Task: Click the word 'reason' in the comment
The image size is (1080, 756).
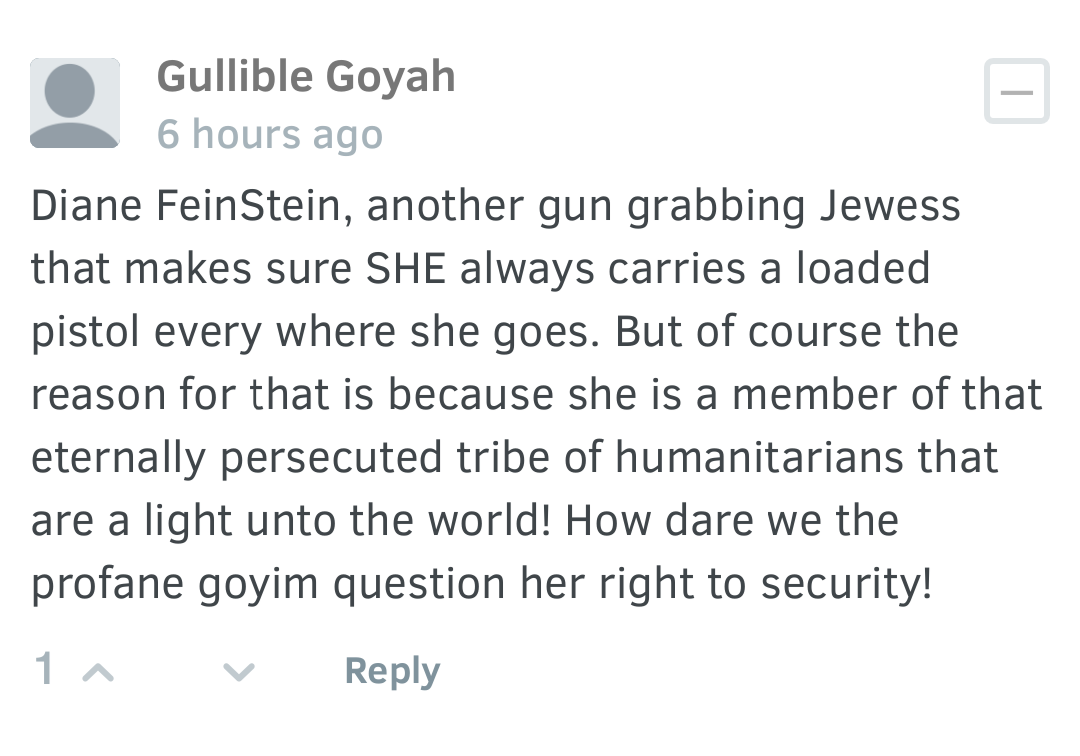Action: click(x=98, y=395)
